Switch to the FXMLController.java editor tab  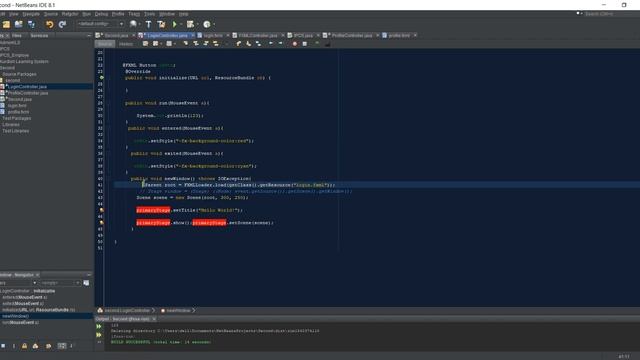click(x=258, y=36)
